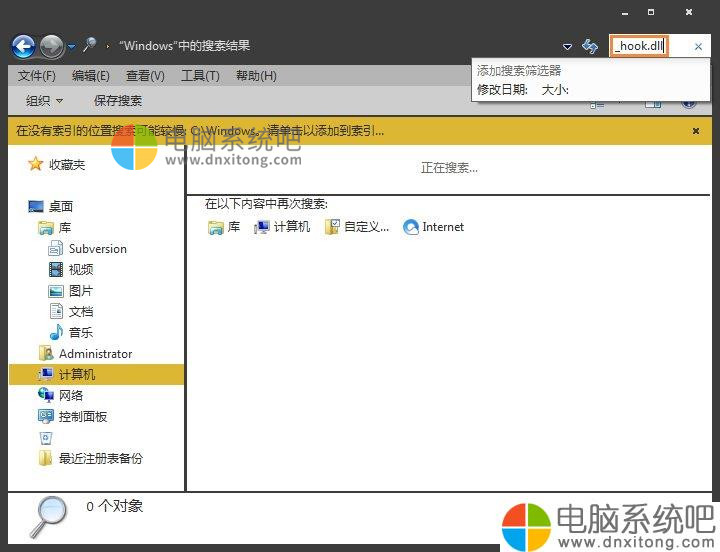Click the refresh arrows icon

click(590, 46)
